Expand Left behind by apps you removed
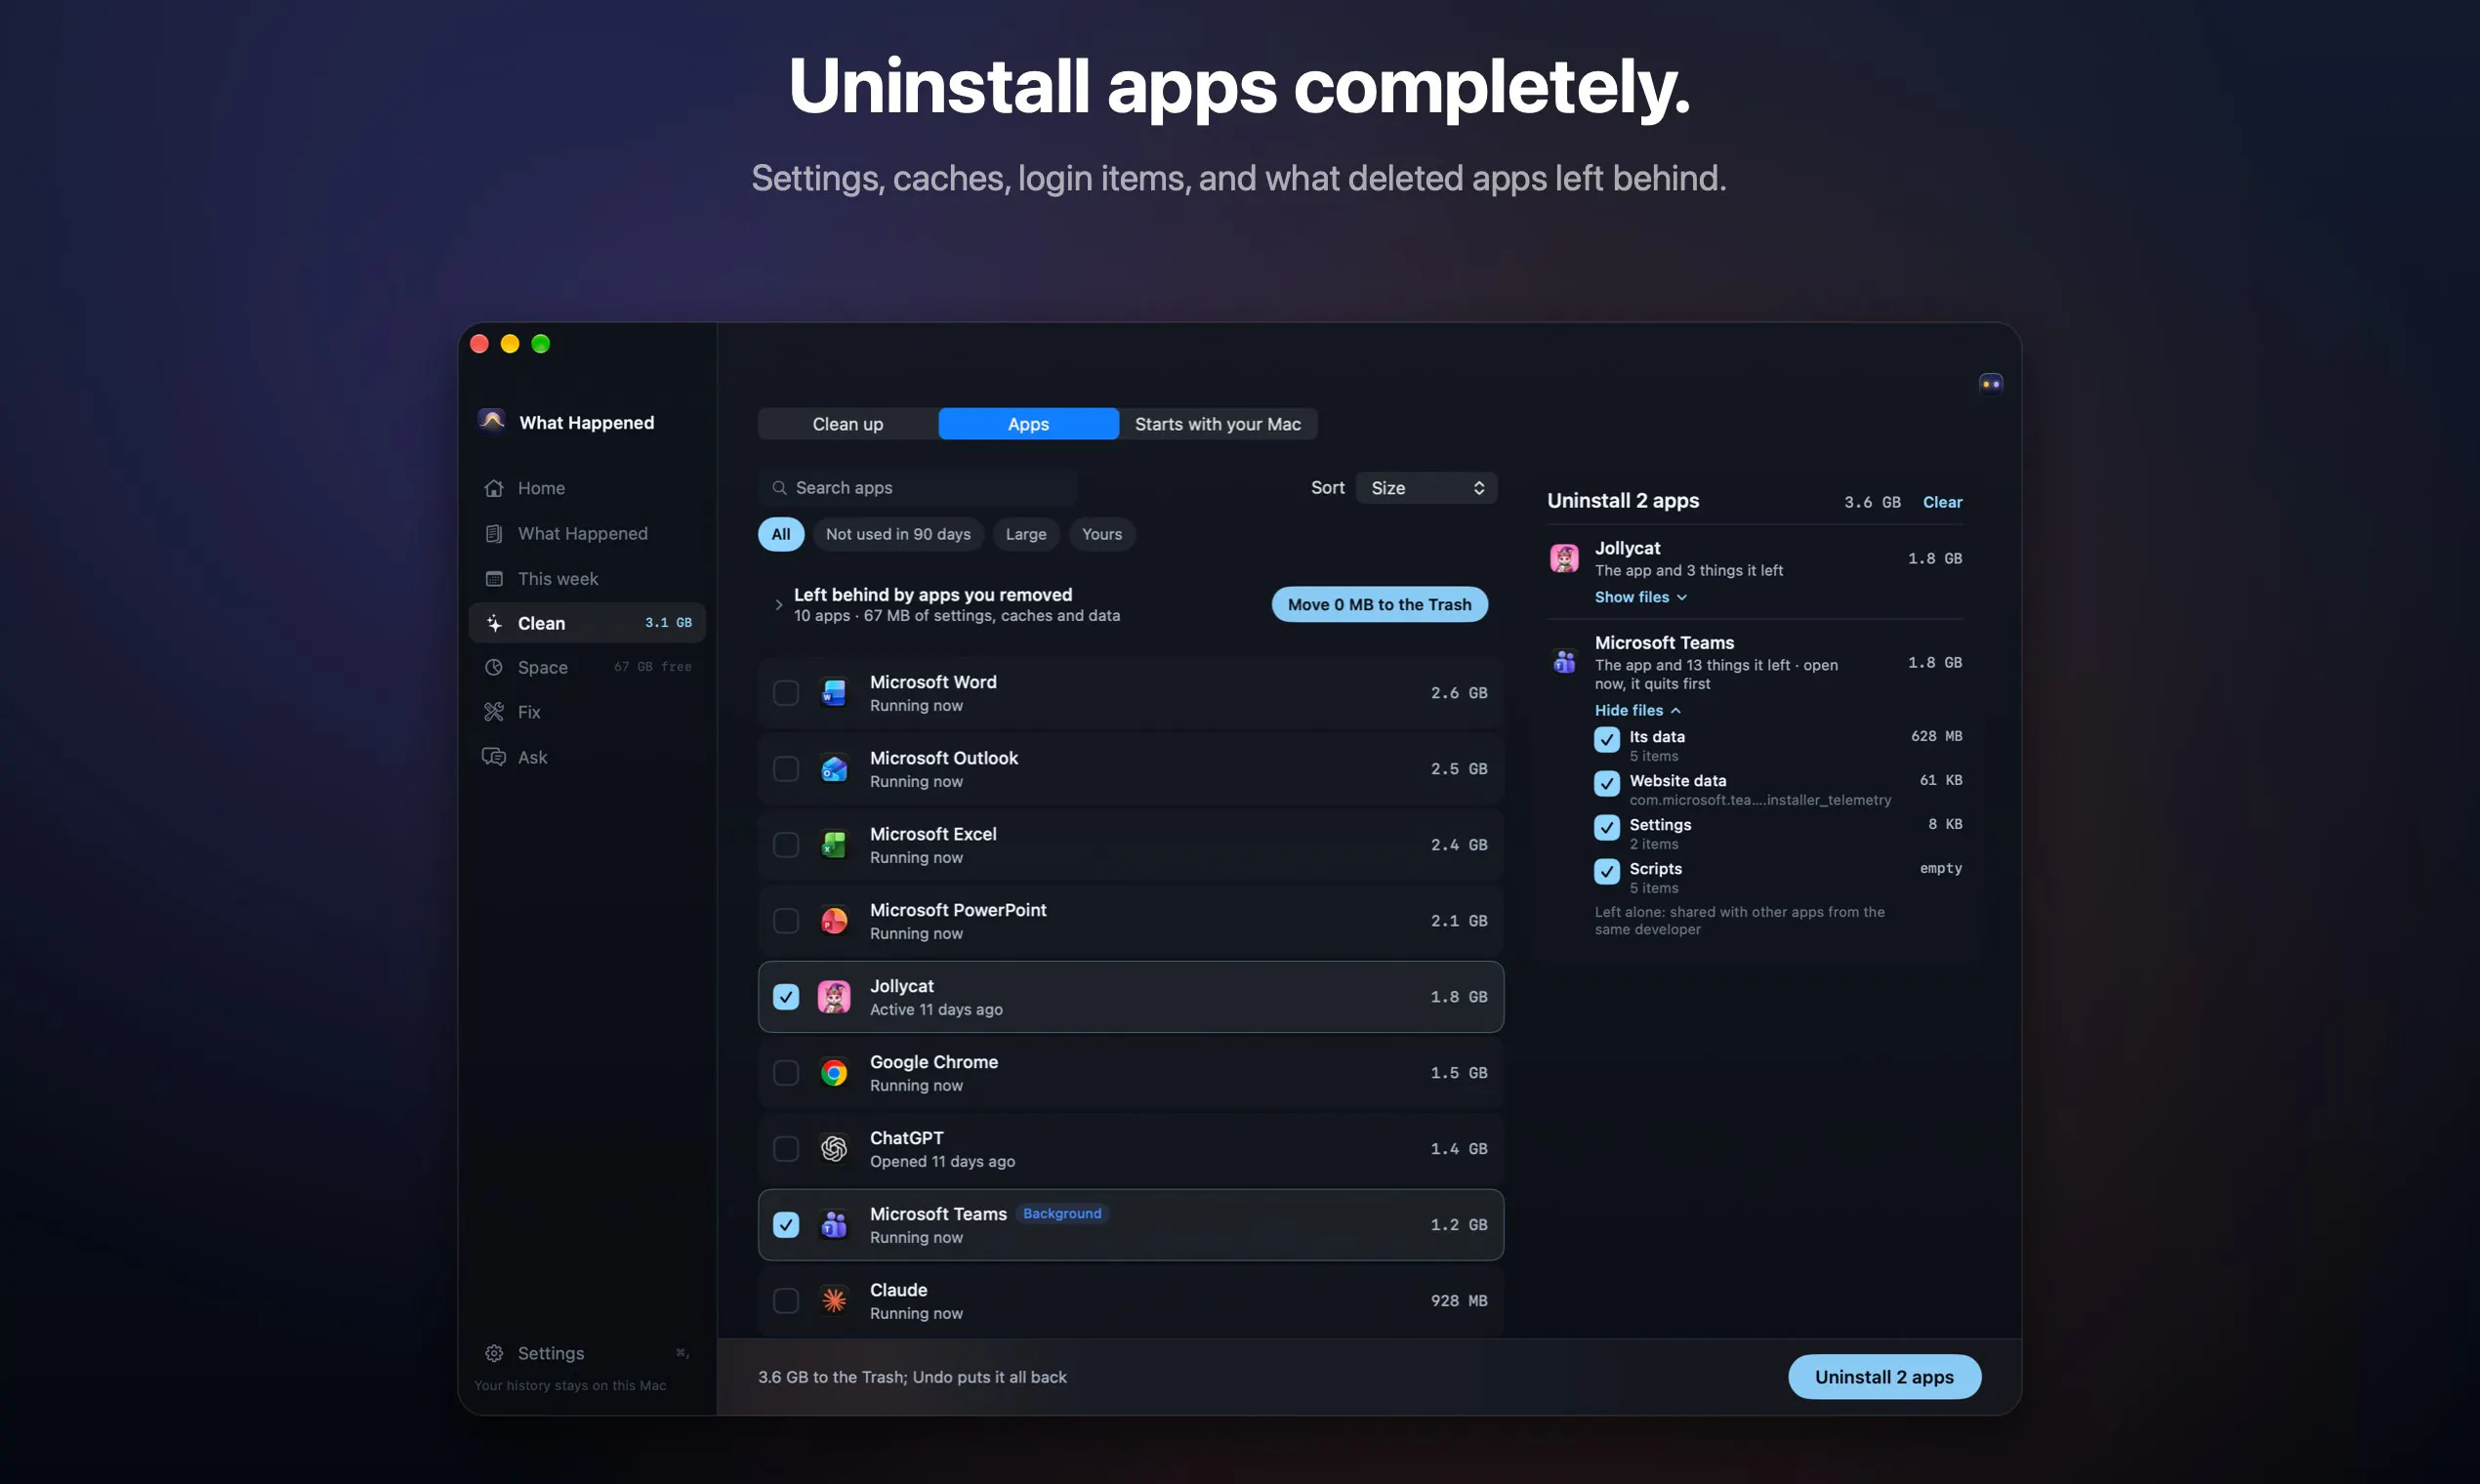Screen dimensions: 2480x1484 pyautogui.click(x=778, y=605)
